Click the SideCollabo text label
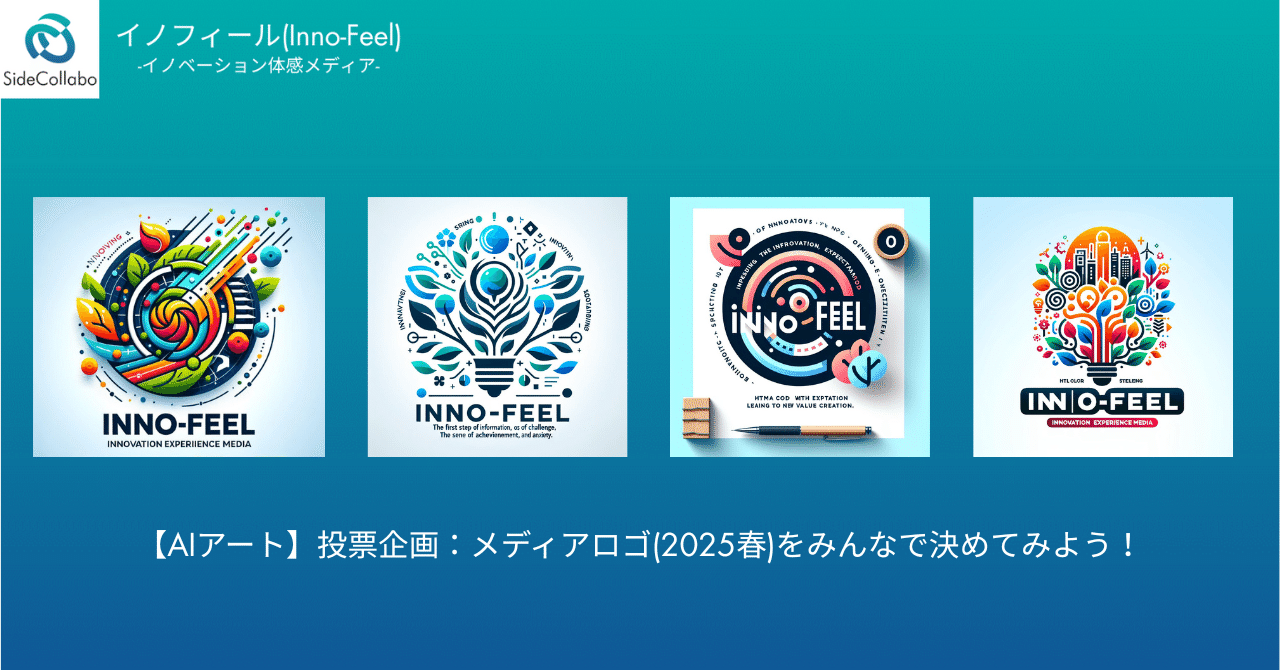Image resolution: width=1280 pixels, height=670 pixels. coord(50,81)
